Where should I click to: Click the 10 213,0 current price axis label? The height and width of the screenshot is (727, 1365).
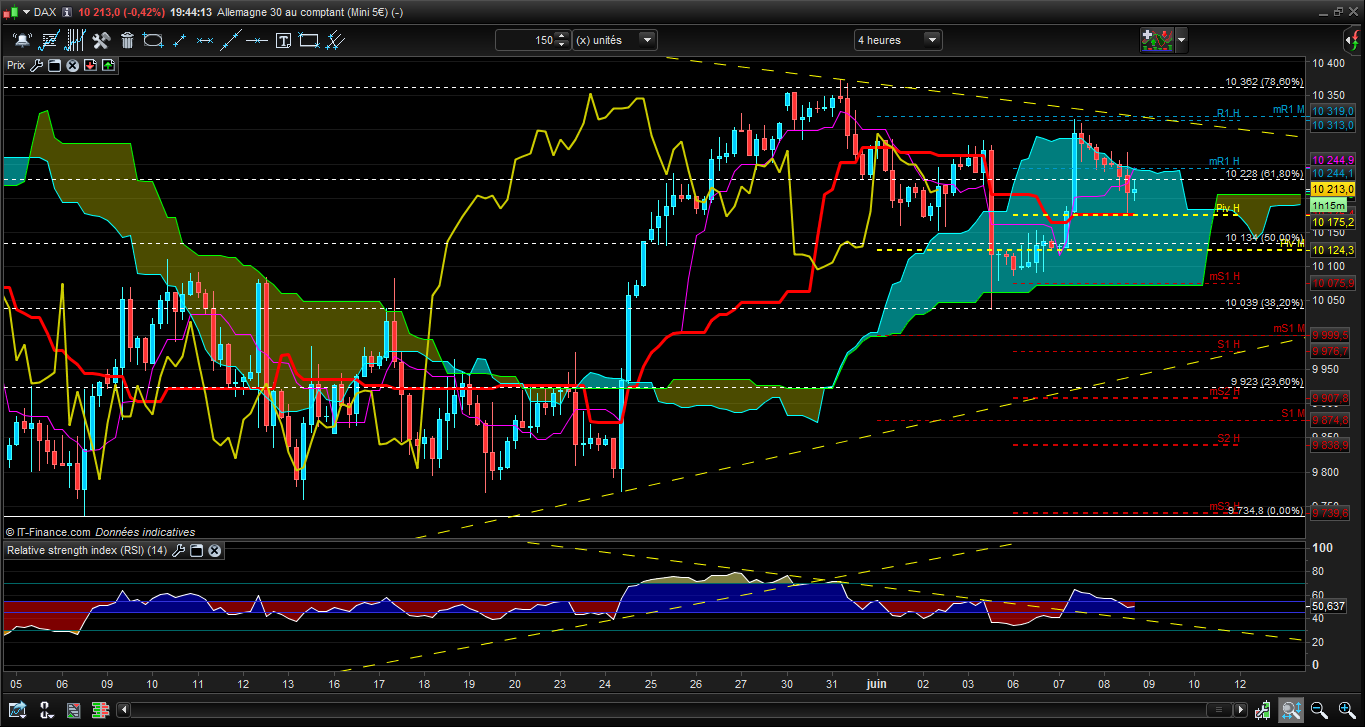click(x=1333, y=189)
